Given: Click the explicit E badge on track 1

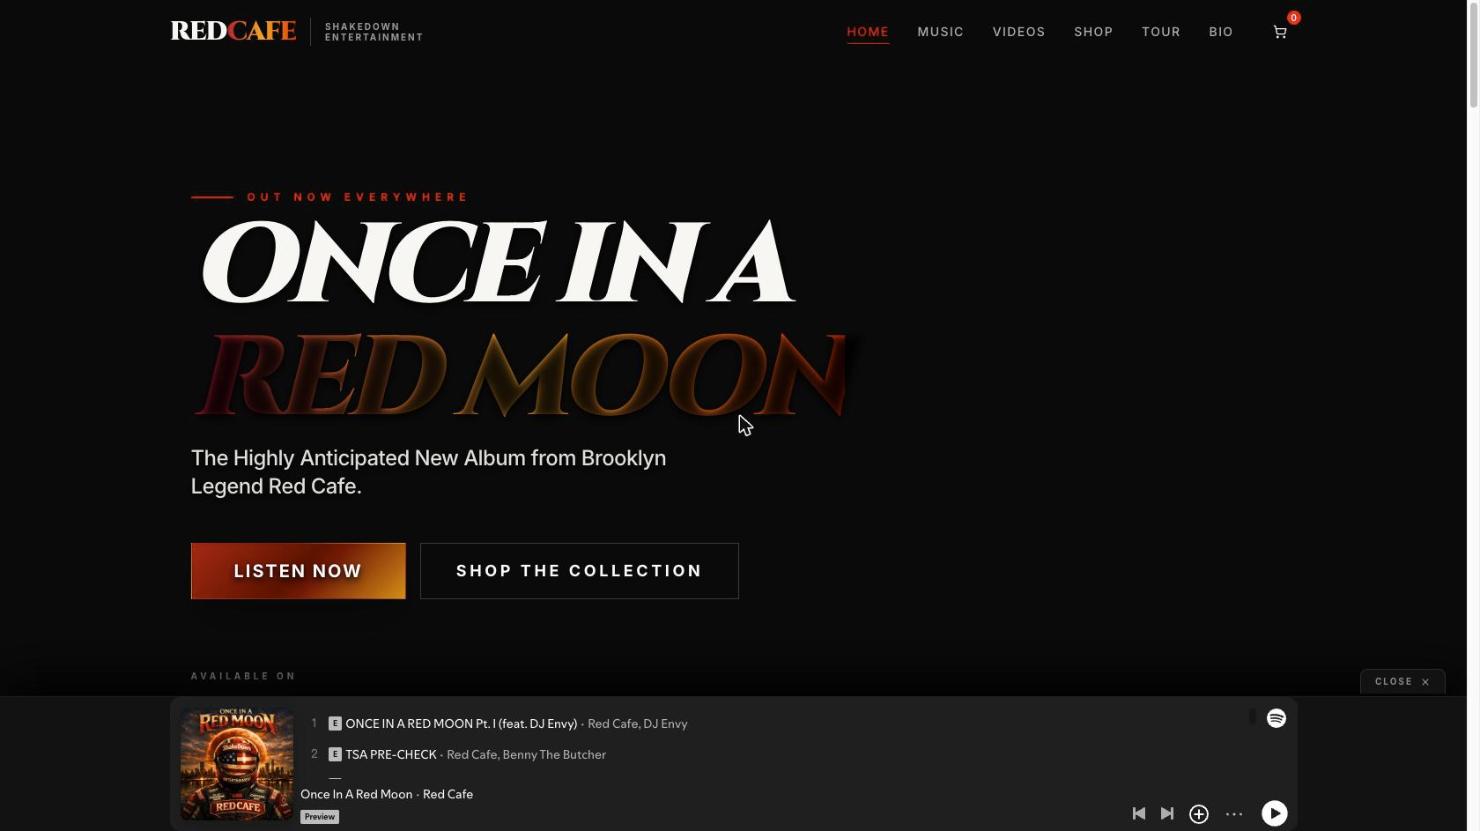Looking at the screenshot, I should pos(335,723).
